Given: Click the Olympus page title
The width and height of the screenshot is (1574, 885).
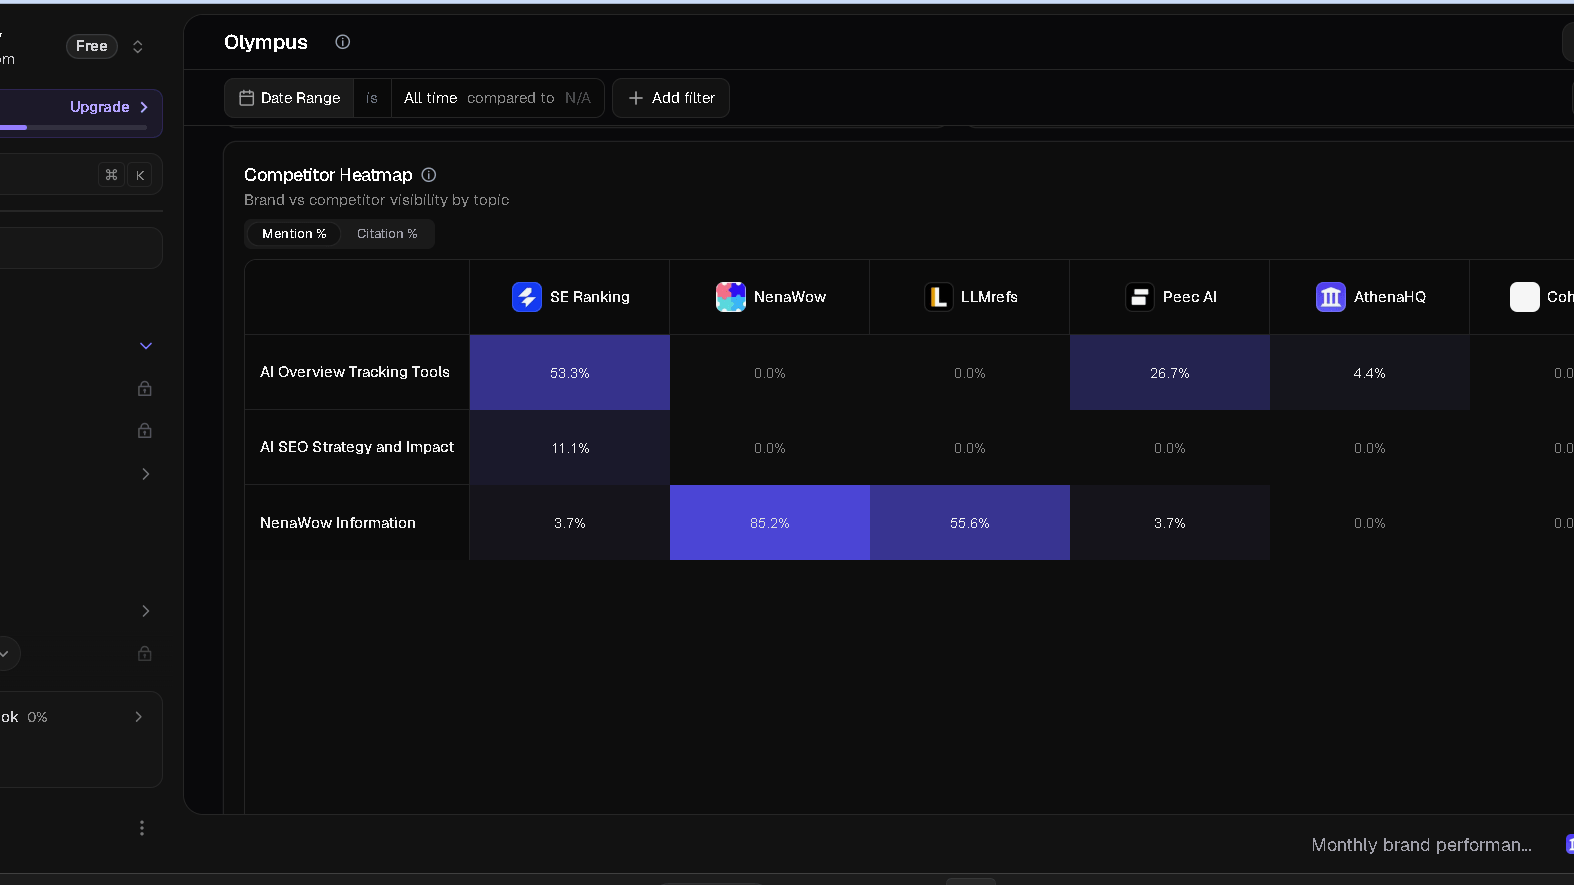Looking at the screenshot, I should pyautogui.click(x=266, y=42).
